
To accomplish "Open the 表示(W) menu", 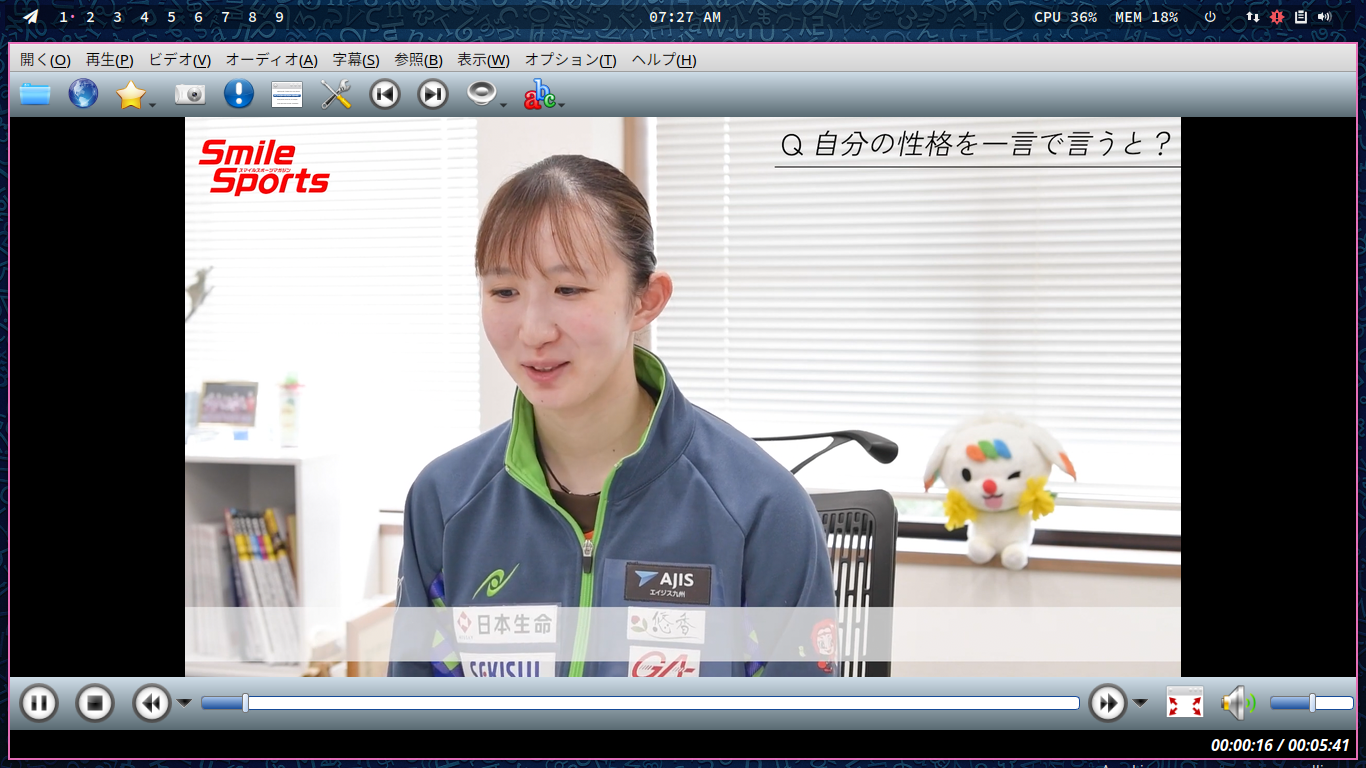I will coord(483,60).
